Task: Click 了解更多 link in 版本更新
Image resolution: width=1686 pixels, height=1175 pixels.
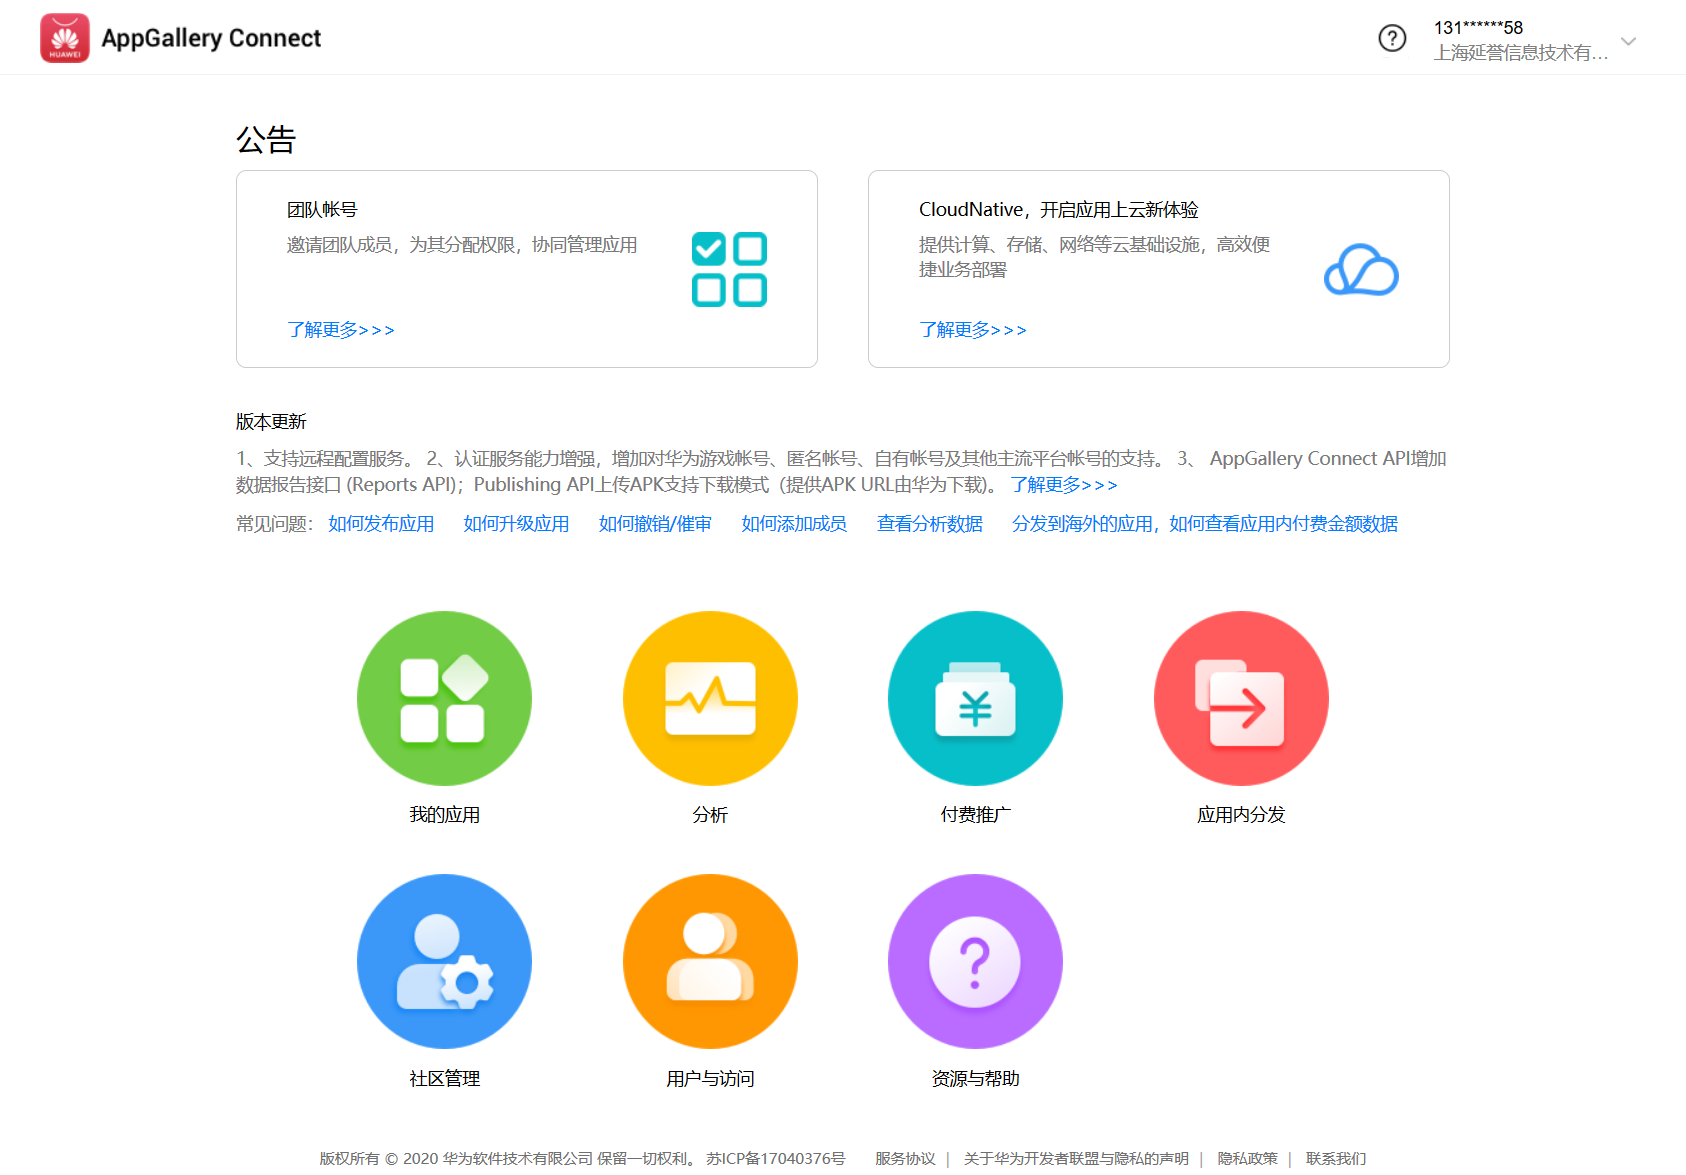Action: pos(1064,485)
